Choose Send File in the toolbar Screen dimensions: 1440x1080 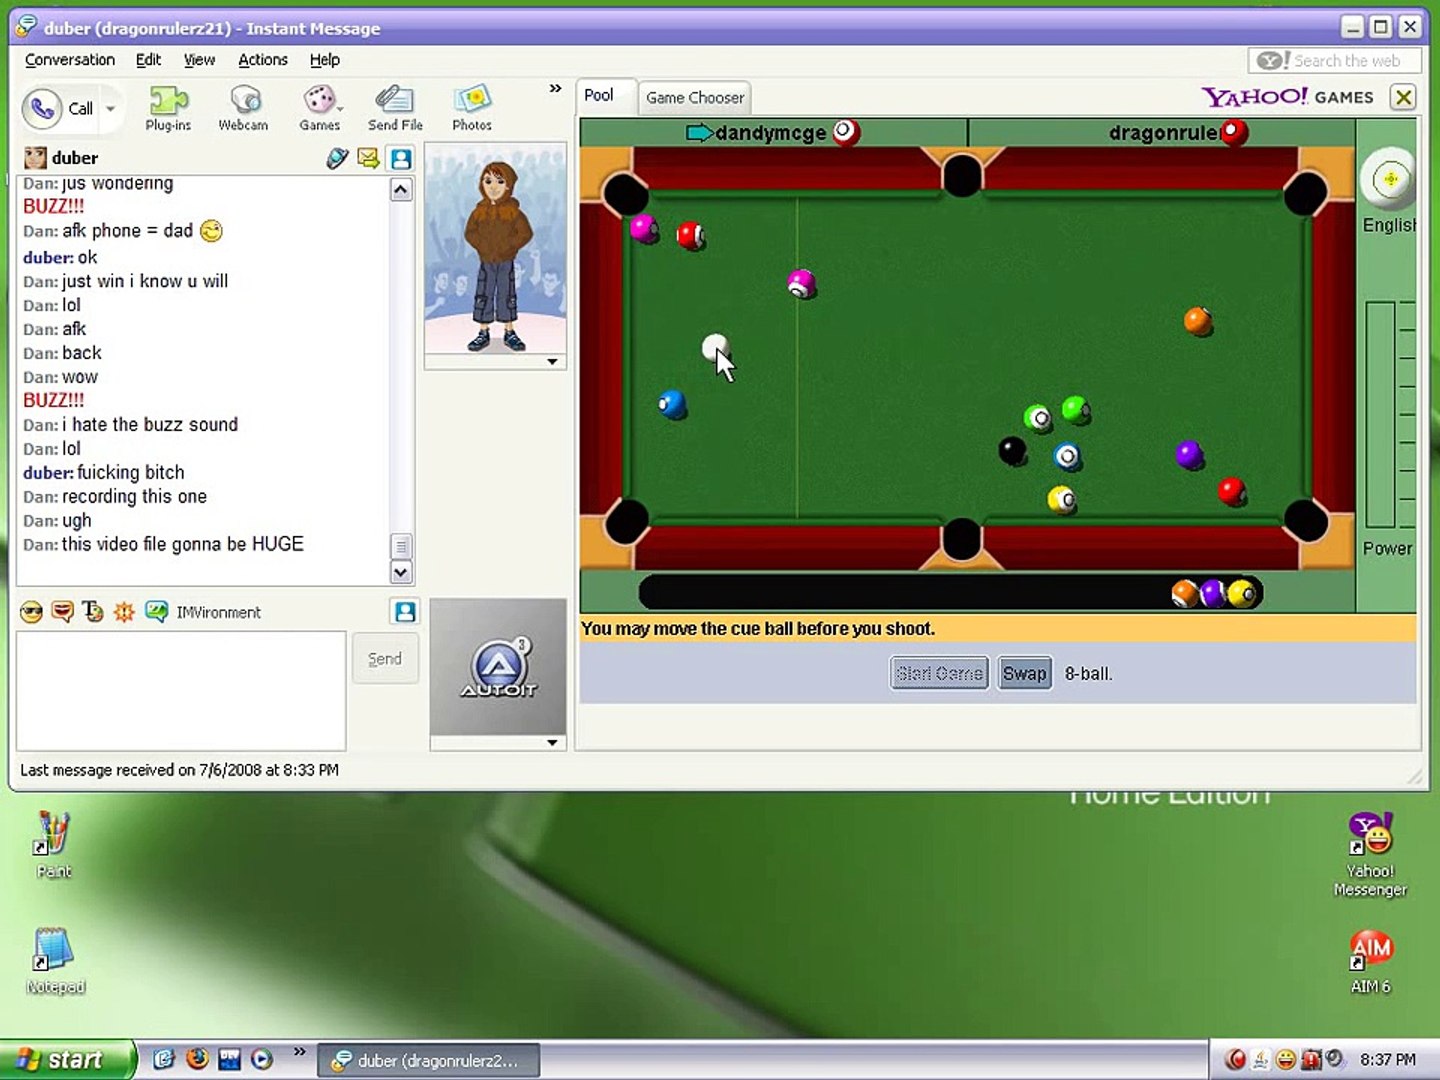coord(395,108)
